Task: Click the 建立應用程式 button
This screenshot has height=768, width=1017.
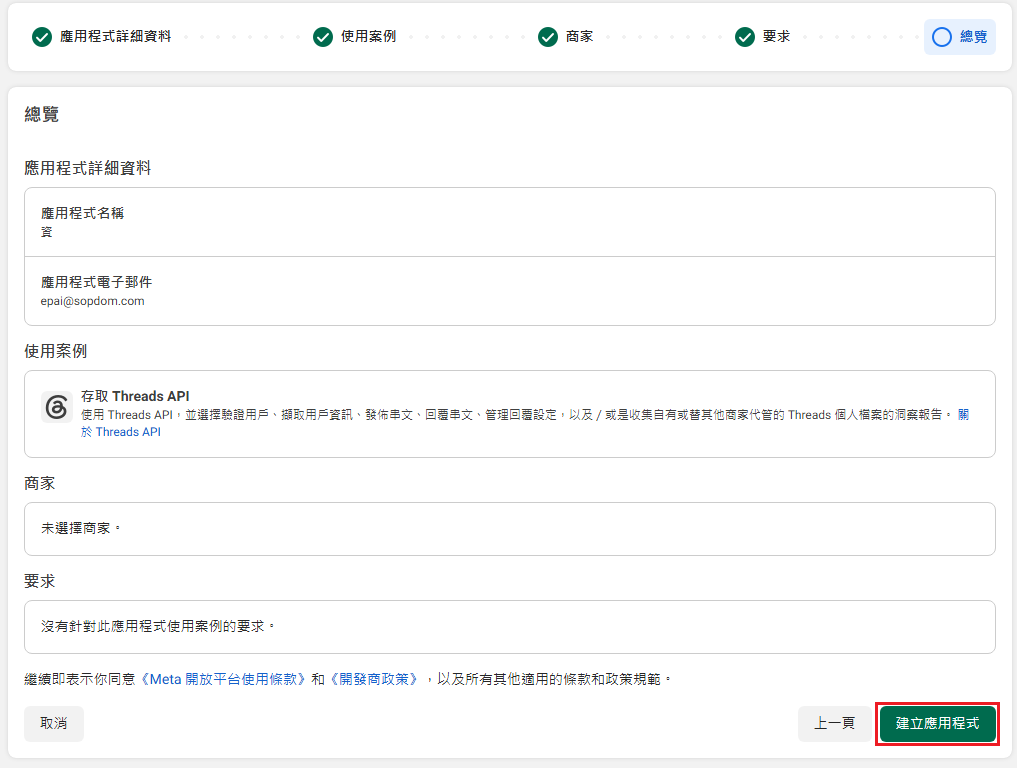Action: 937,723
